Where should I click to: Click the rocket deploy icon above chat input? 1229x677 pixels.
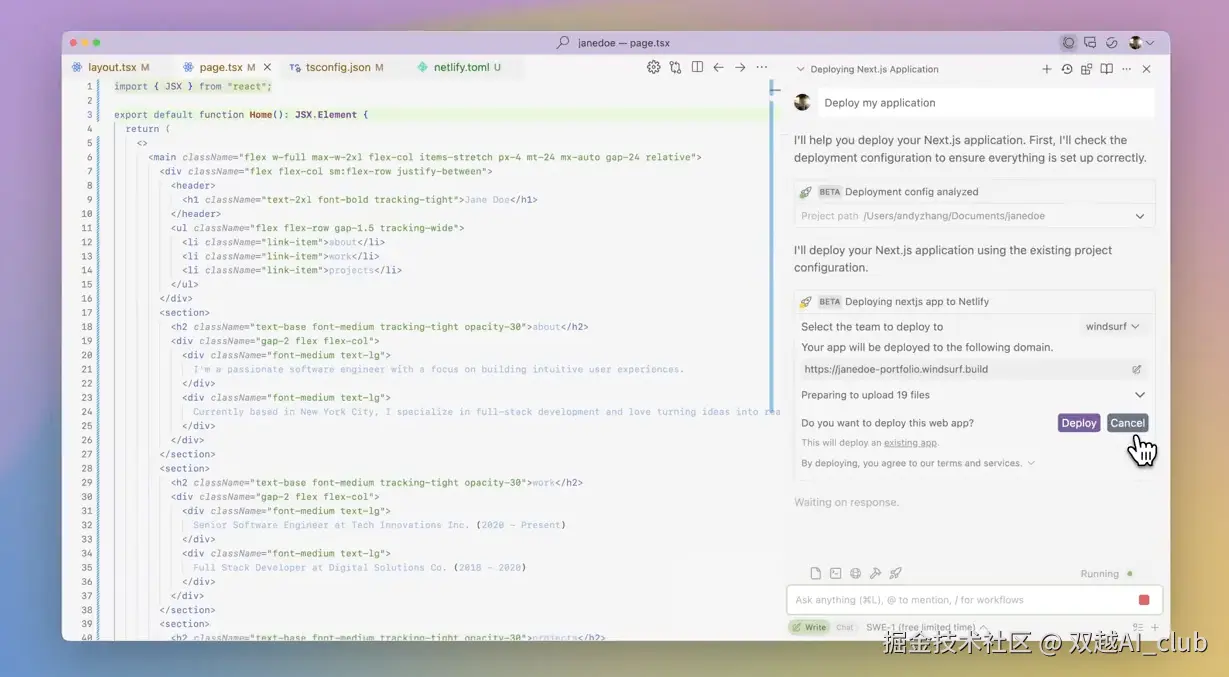point(896,573)
